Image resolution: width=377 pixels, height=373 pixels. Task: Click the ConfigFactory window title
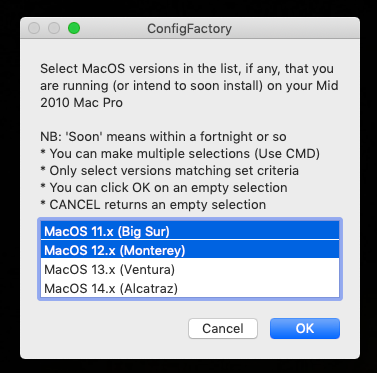(189, 29)
